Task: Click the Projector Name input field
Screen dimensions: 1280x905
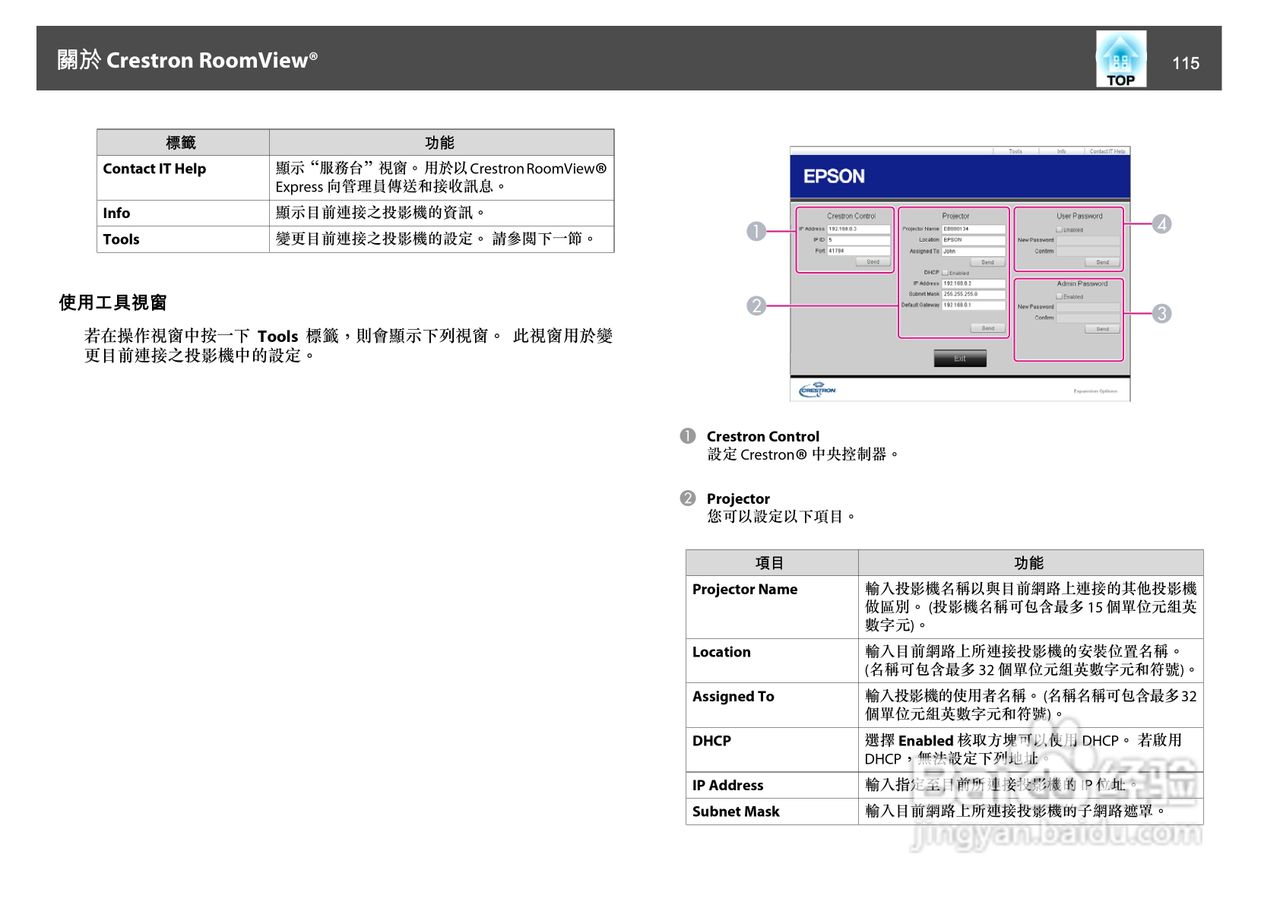Action: 972,227
